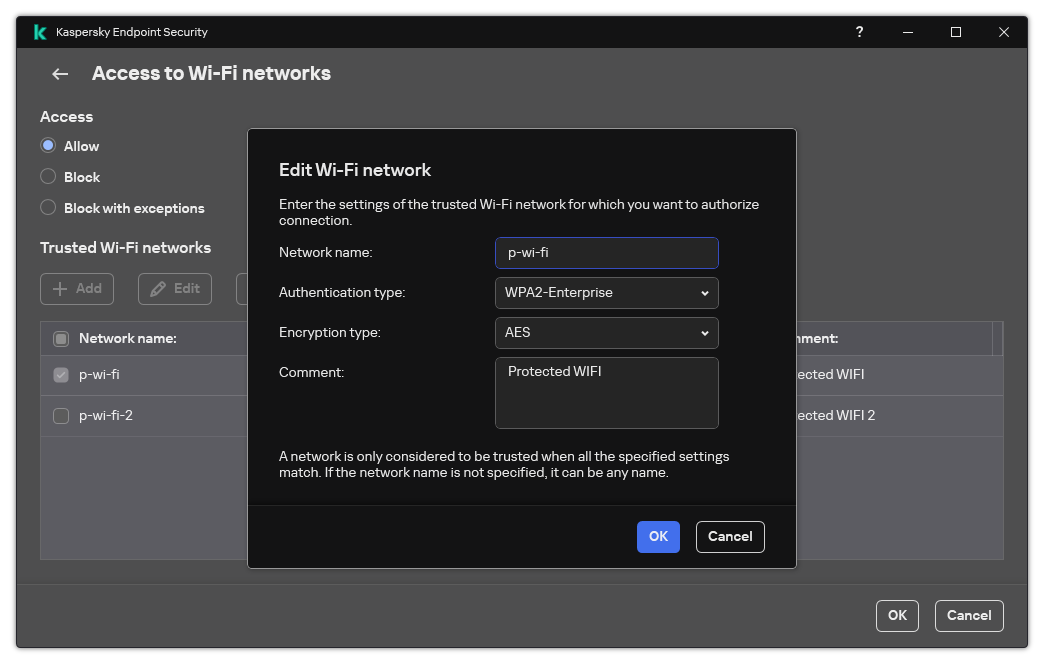
Task: Enable the p-wi-fi-2 network checkbox
Action: pos(60,415)
